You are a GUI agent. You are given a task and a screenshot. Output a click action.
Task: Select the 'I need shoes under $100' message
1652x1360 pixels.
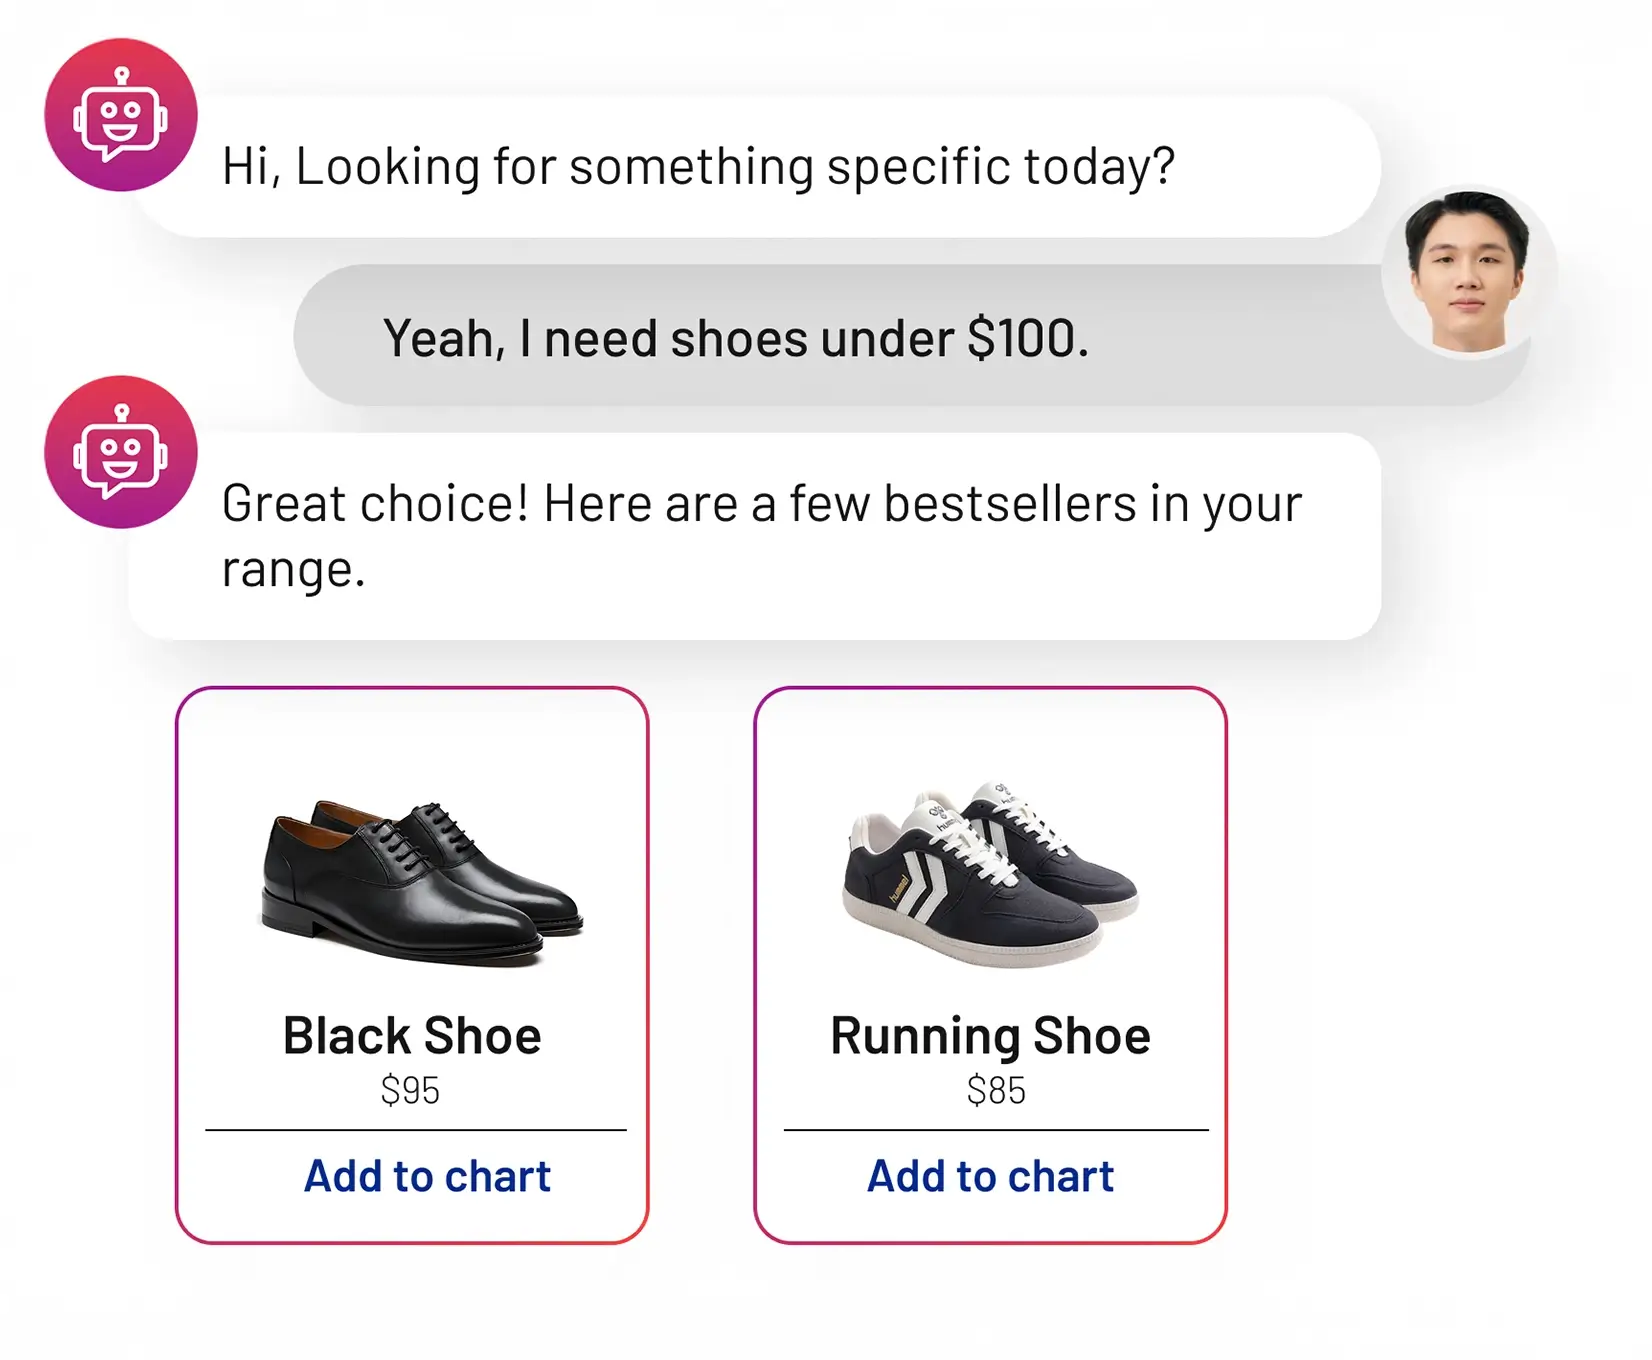point(735,338)
